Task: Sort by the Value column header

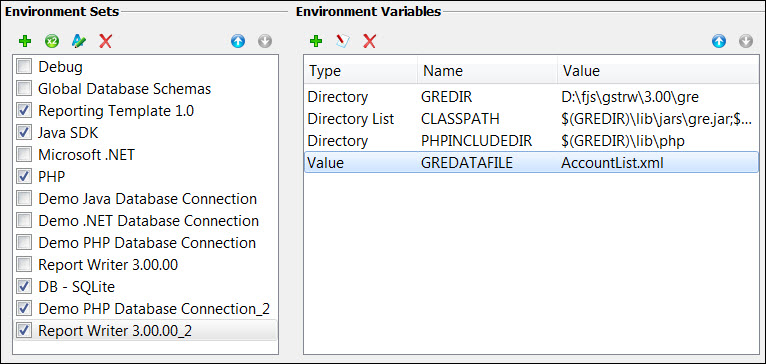Action: (x=658, y=71)
